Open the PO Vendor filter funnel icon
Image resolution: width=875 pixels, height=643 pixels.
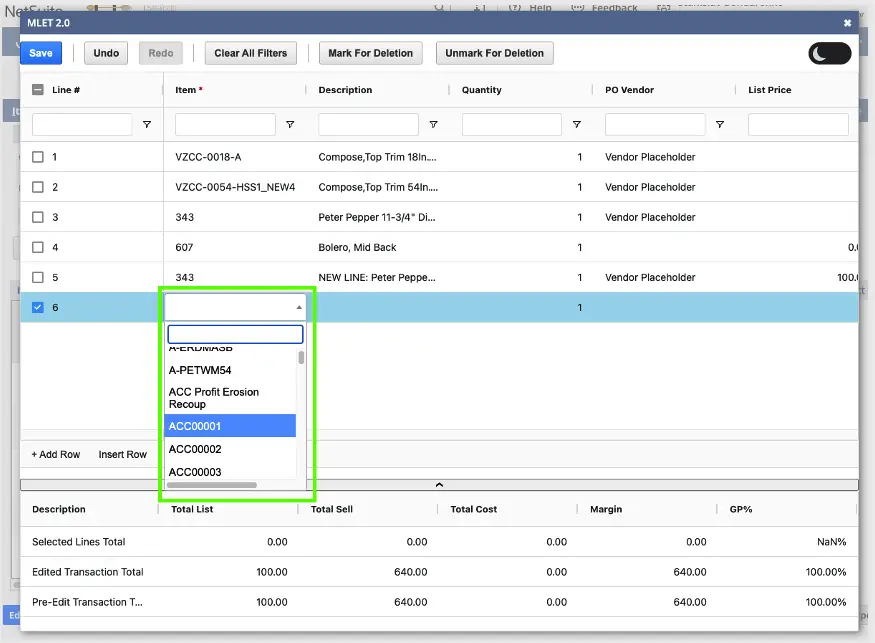point(720,124)
